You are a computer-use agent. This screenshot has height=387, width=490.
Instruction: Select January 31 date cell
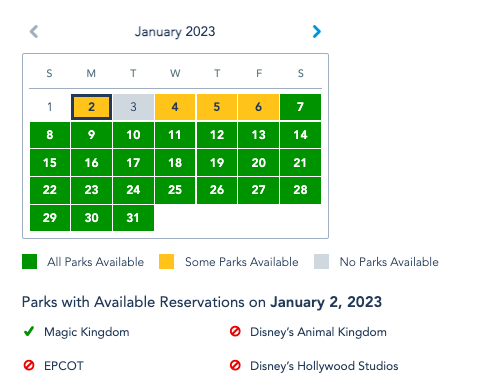[x=133, y=218]
